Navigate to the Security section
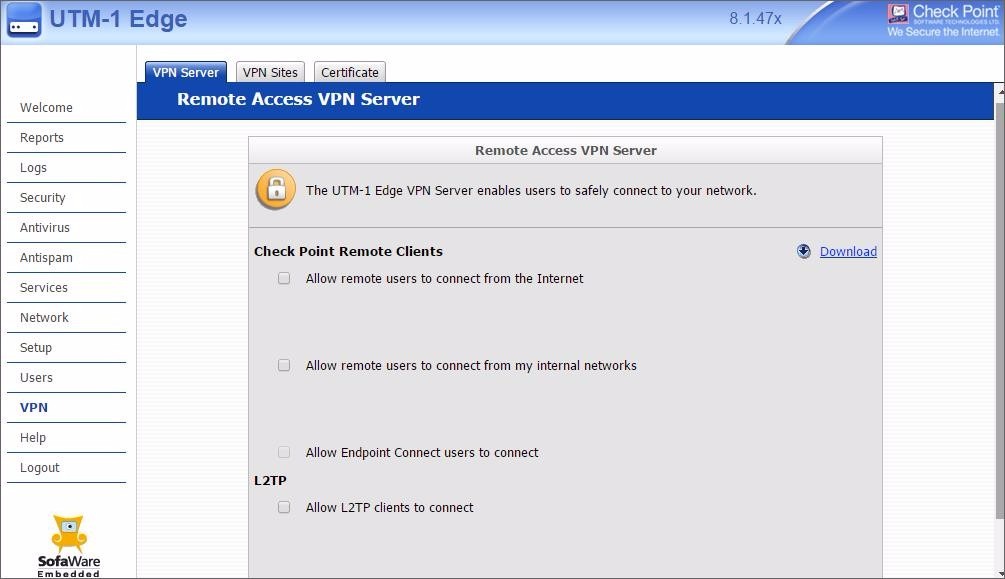 point(42,197)
